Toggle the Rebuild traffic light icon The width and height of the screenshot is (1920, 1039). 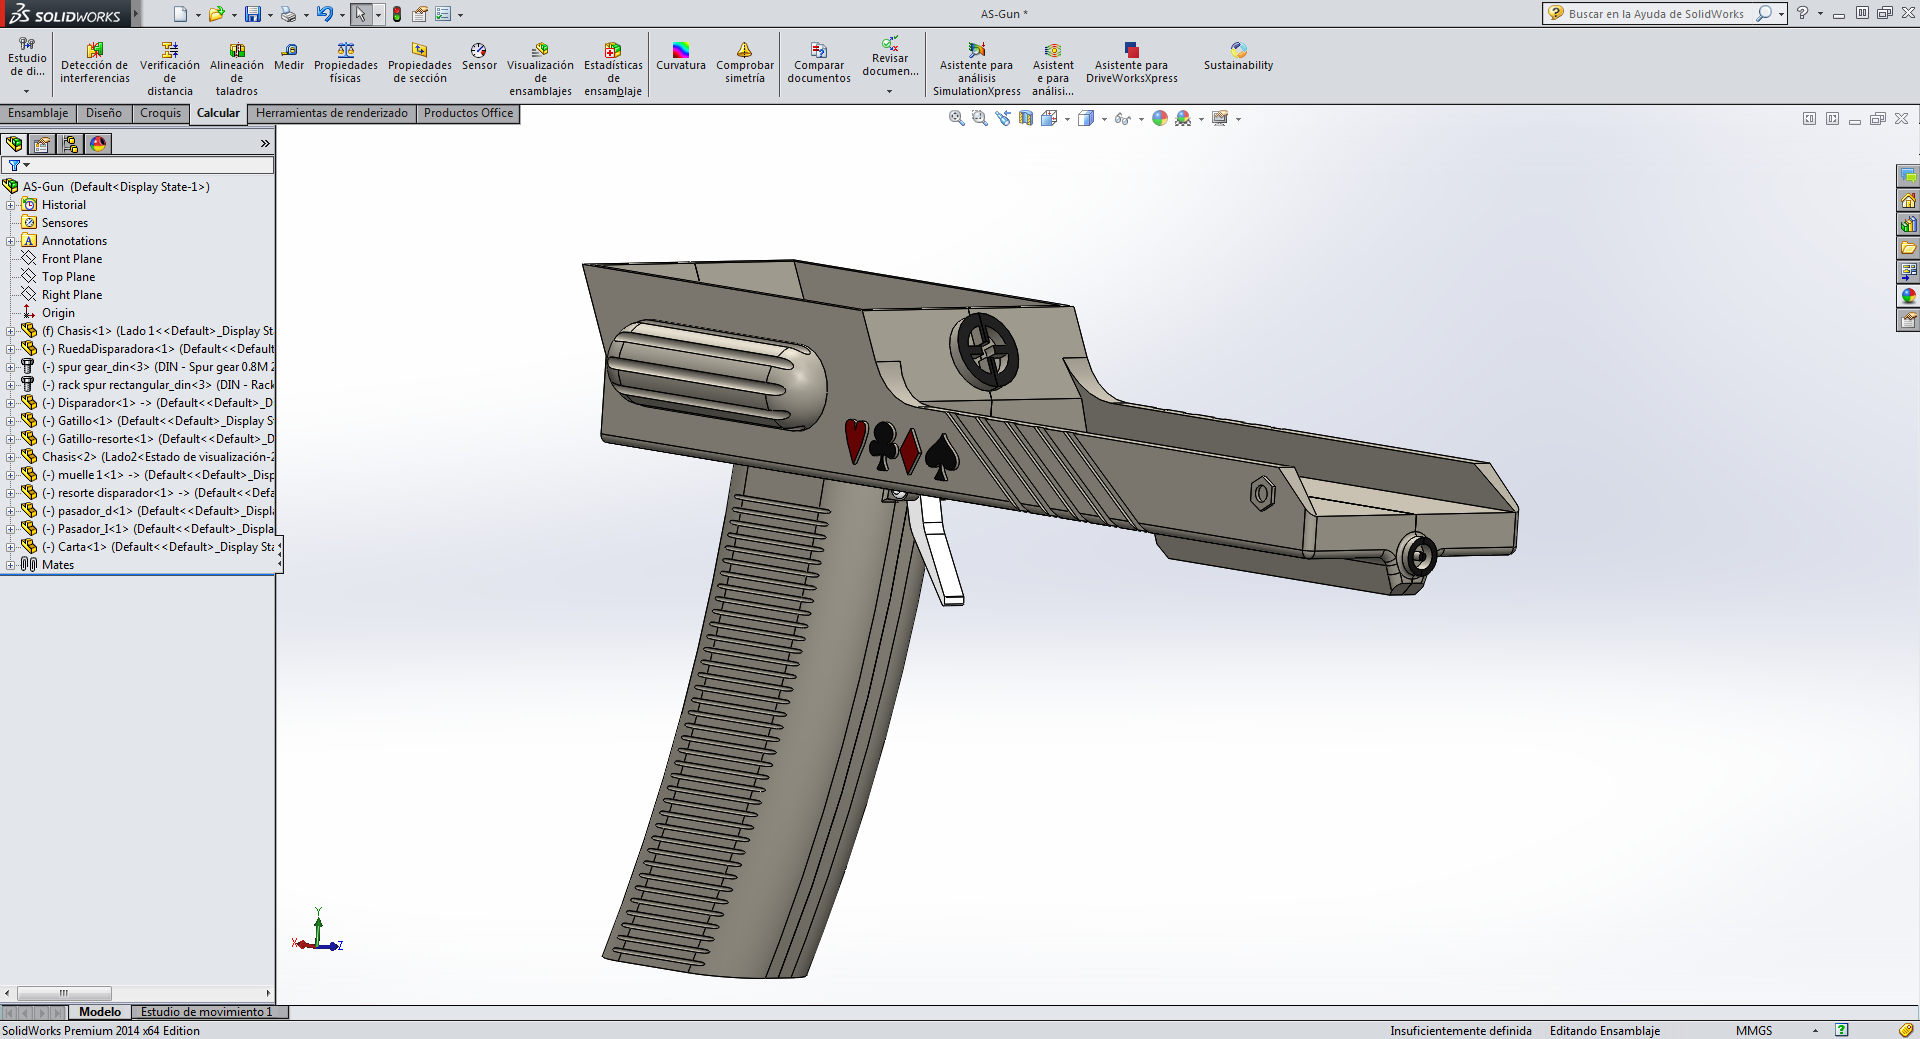(x=397, y=14)
